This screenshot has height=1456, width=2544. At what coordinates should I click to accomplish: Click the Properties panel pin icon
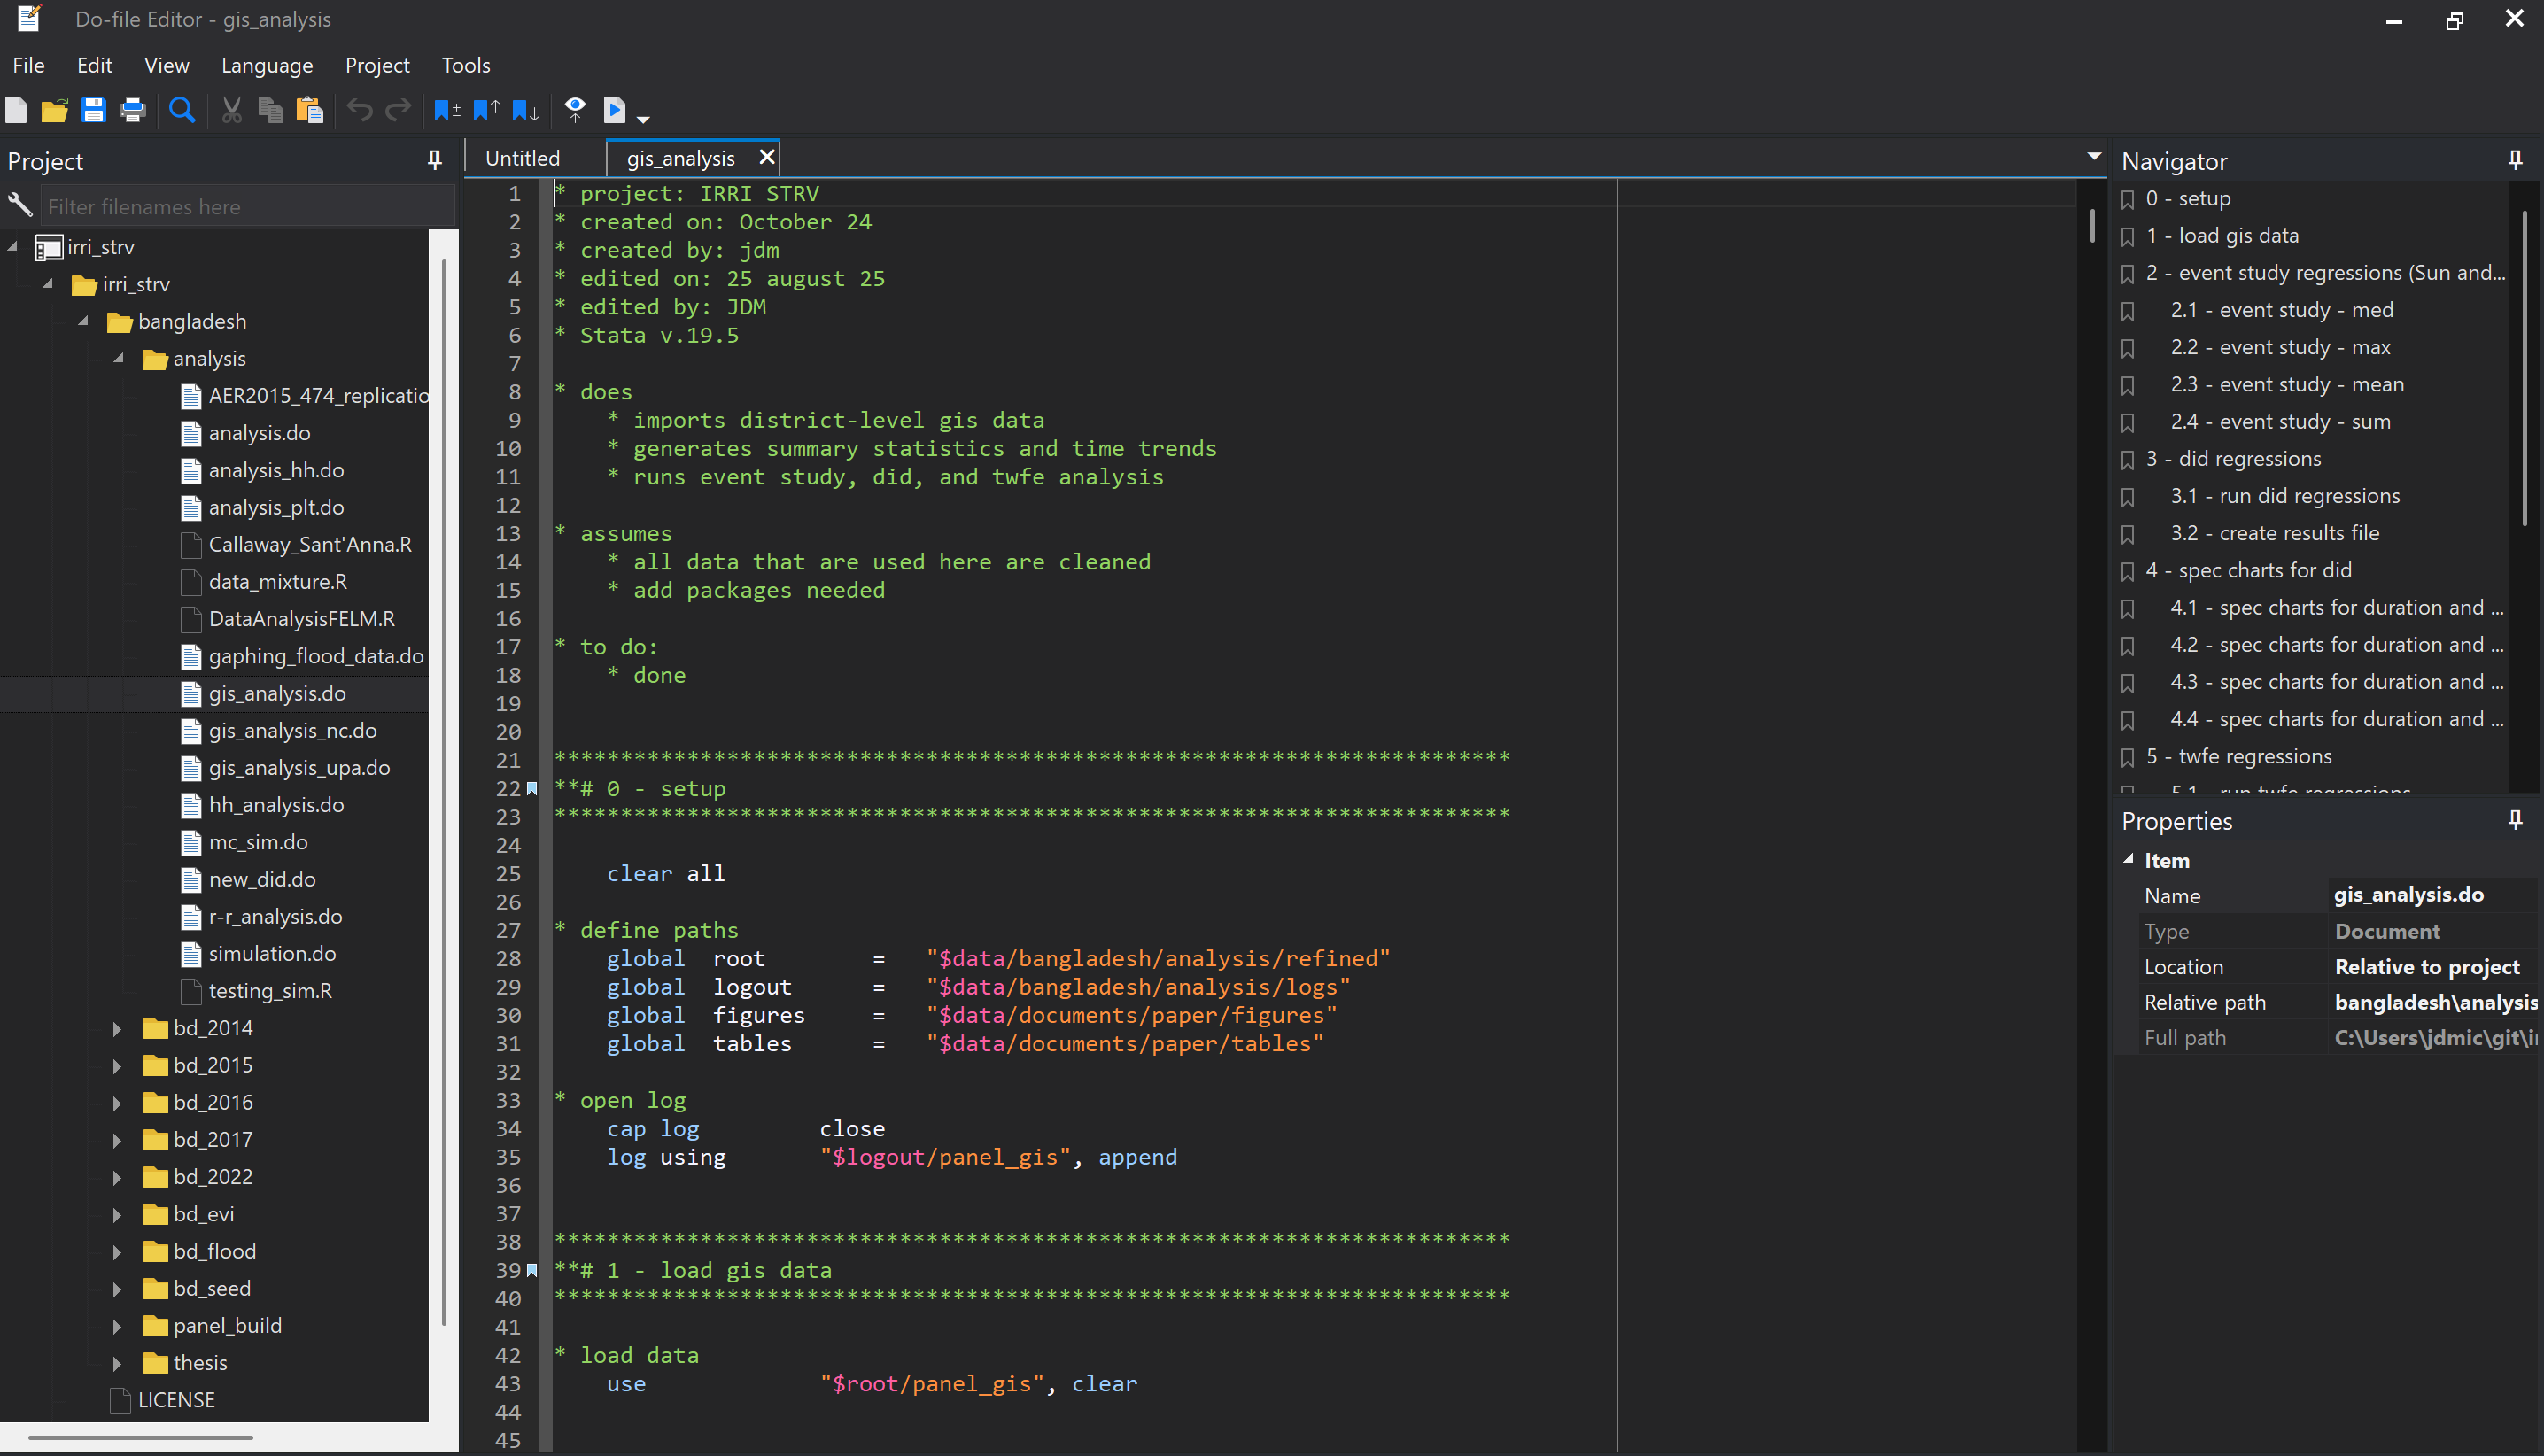pyautogui.click(x=2515, y=820)
